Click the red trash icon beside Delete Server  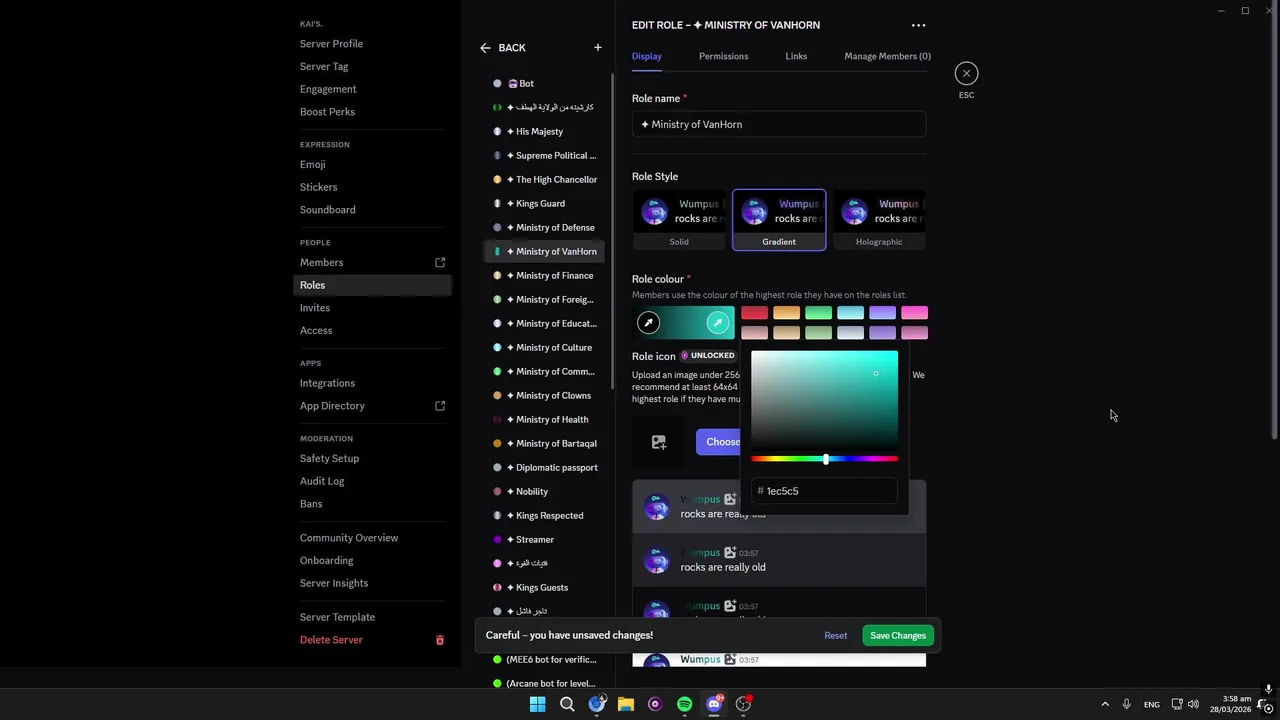439,640
